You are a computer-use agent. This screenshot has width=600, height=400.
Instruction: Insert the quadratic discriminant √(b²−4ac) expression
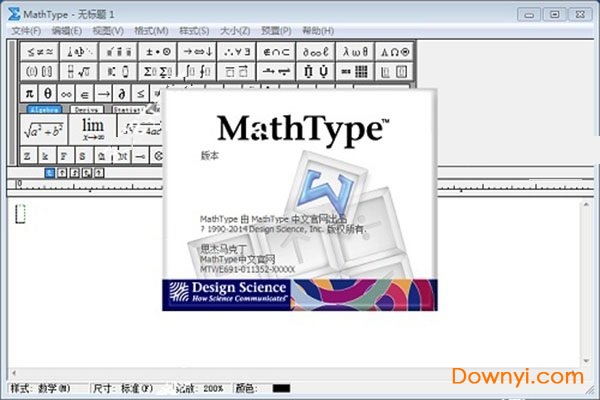pyautogui.click(x=140, y=130)
